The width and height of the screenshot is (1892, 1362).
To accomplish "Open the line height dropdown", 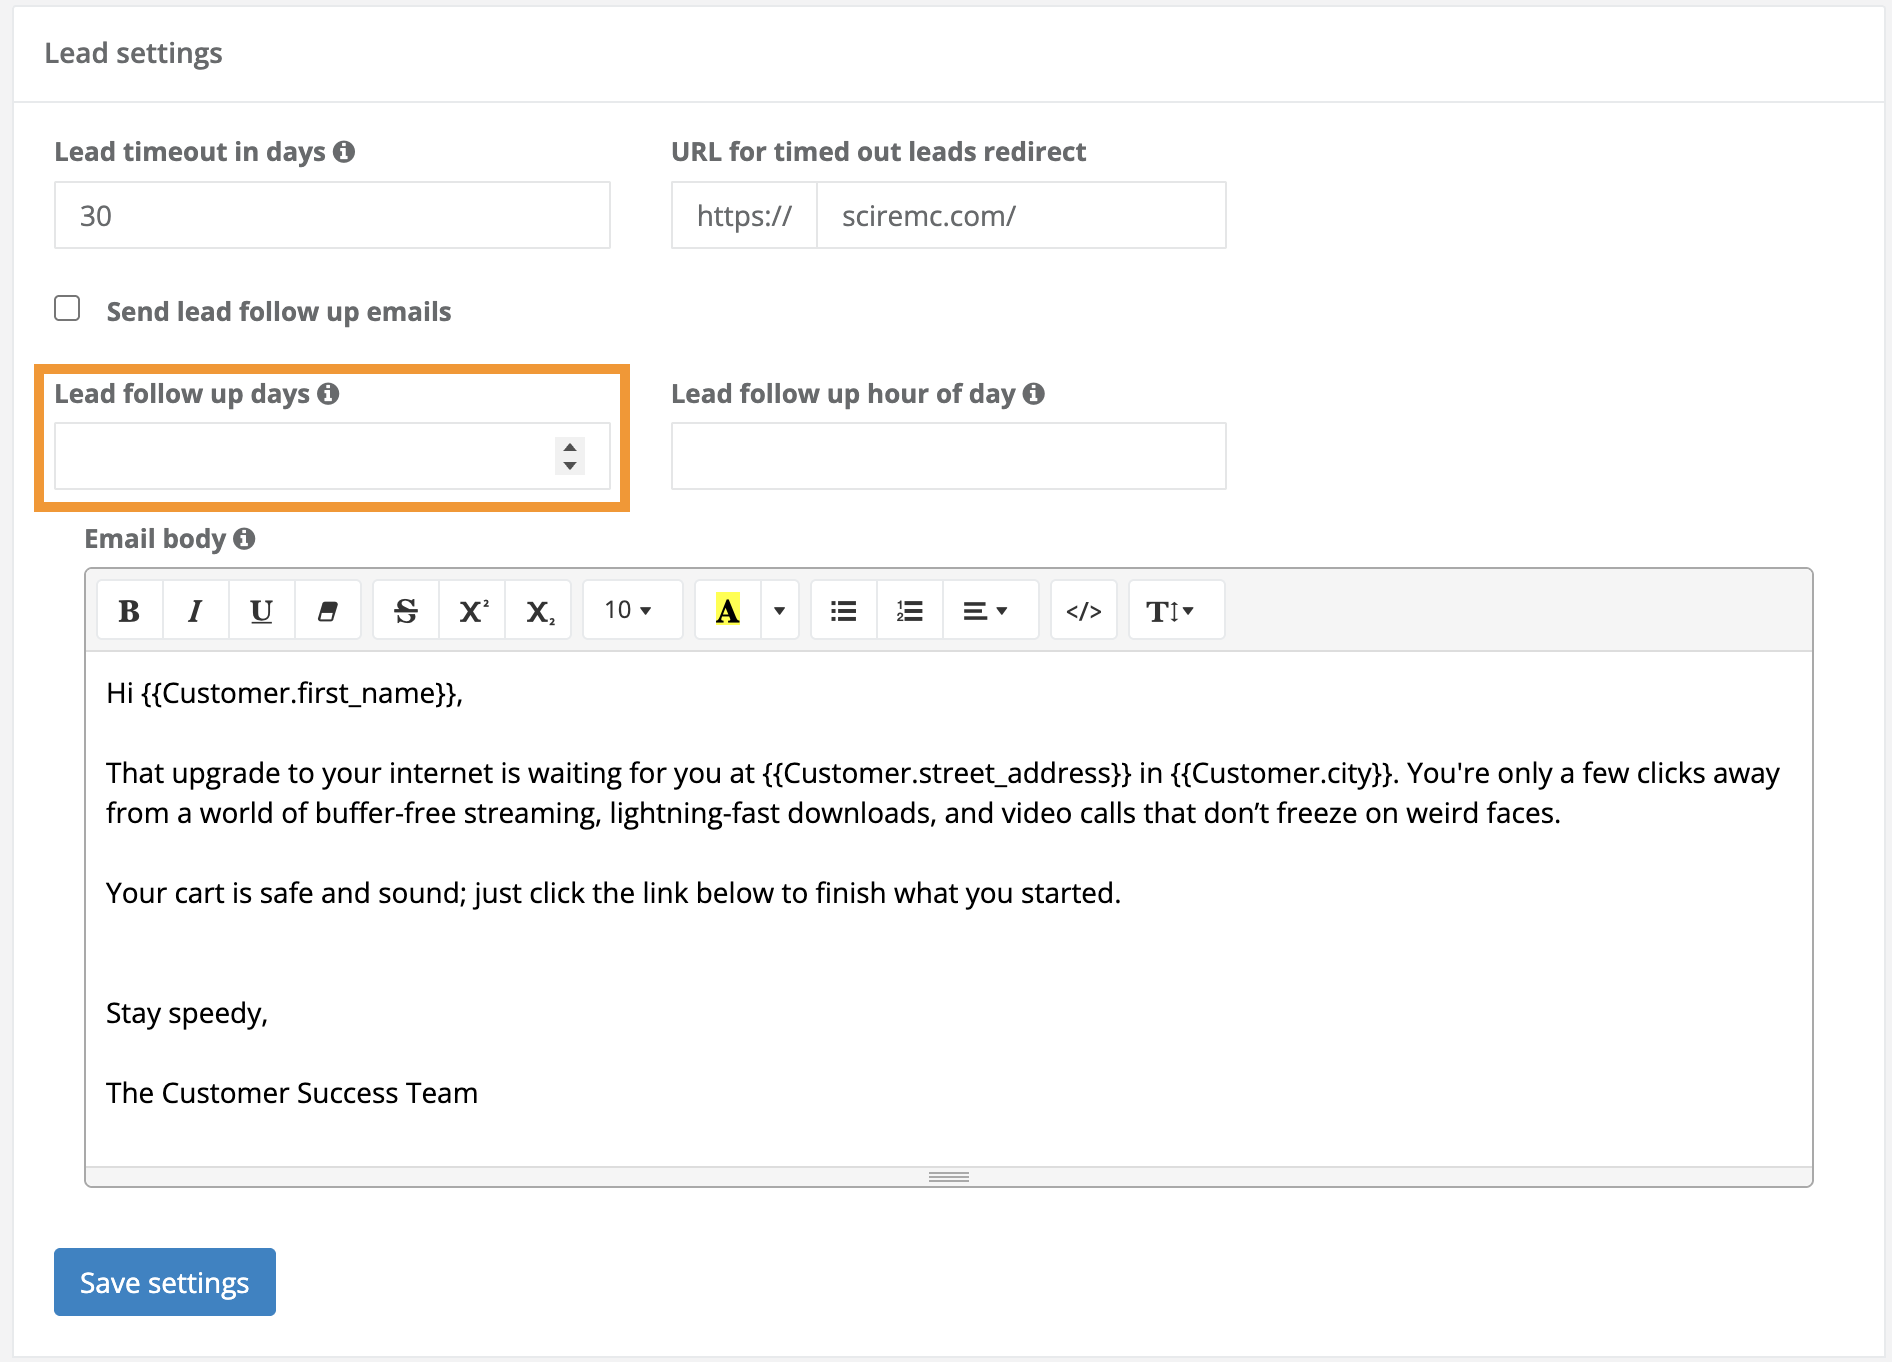I will pos(1174,609).
